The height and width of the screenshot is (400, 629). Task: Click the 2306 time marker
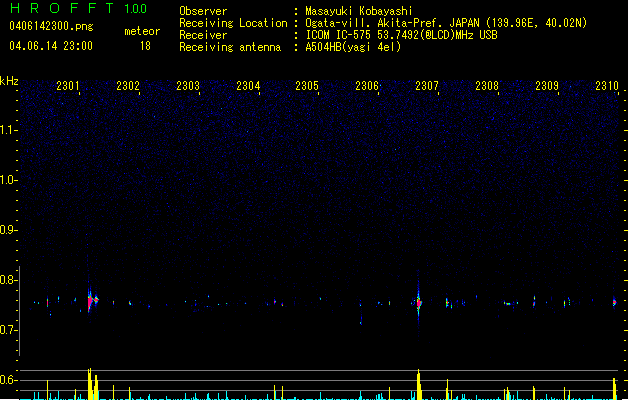tap(367, 86)
